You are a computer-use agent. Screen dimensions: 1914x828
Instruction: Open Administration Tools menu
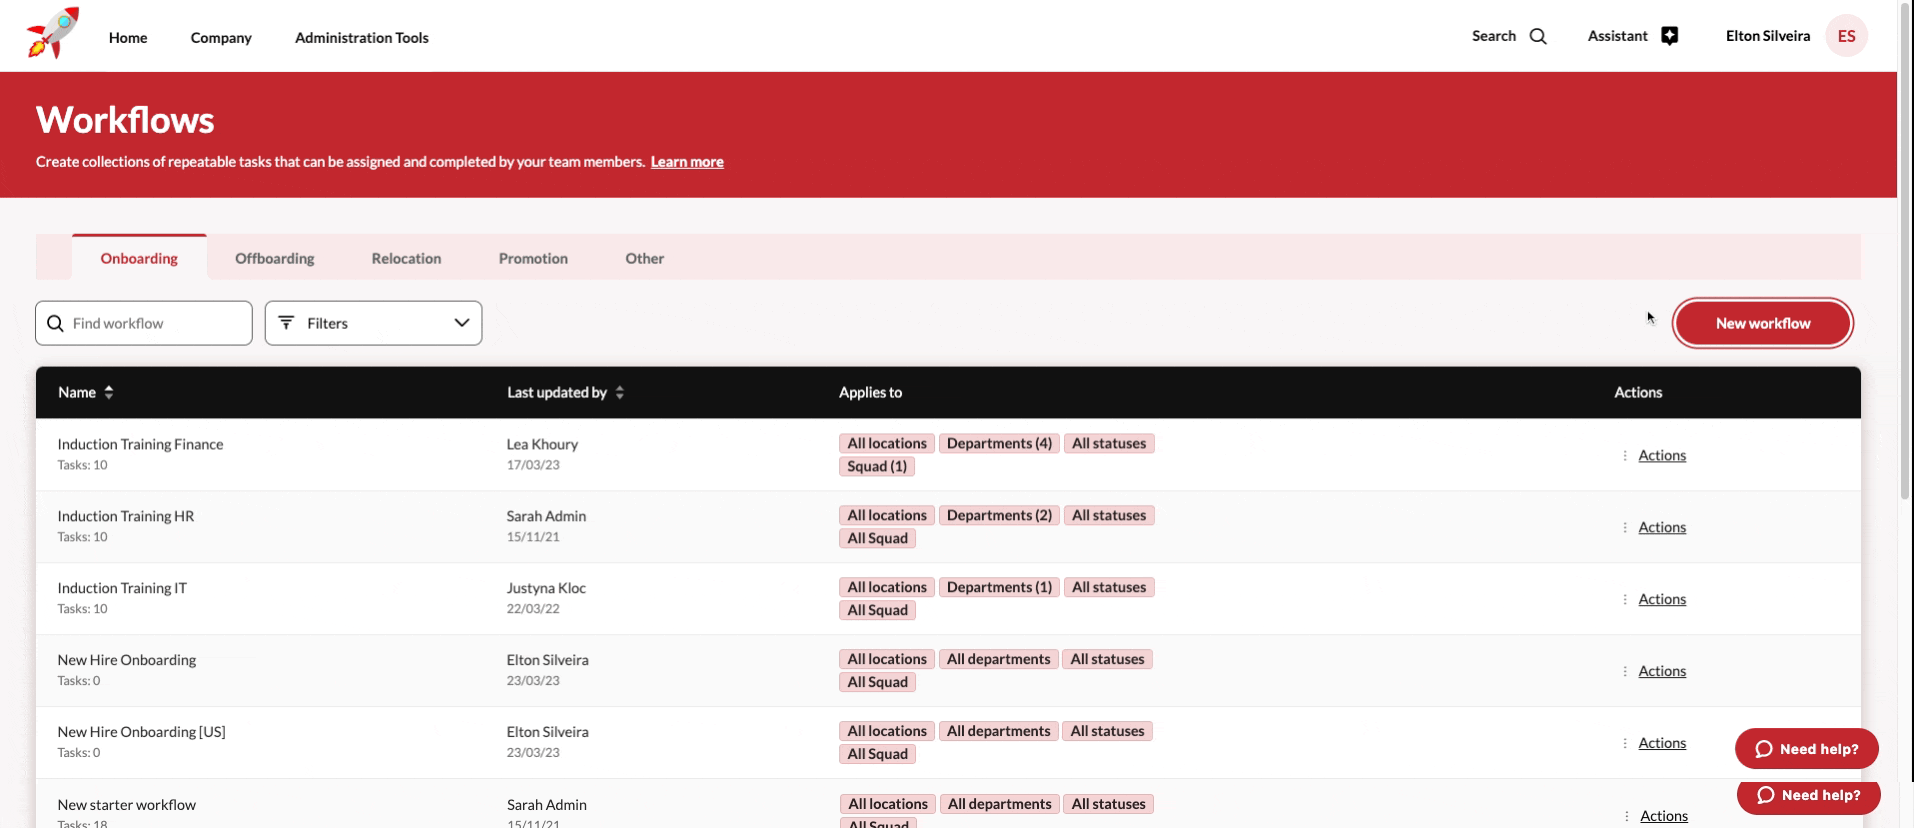(x=361, y=38)
